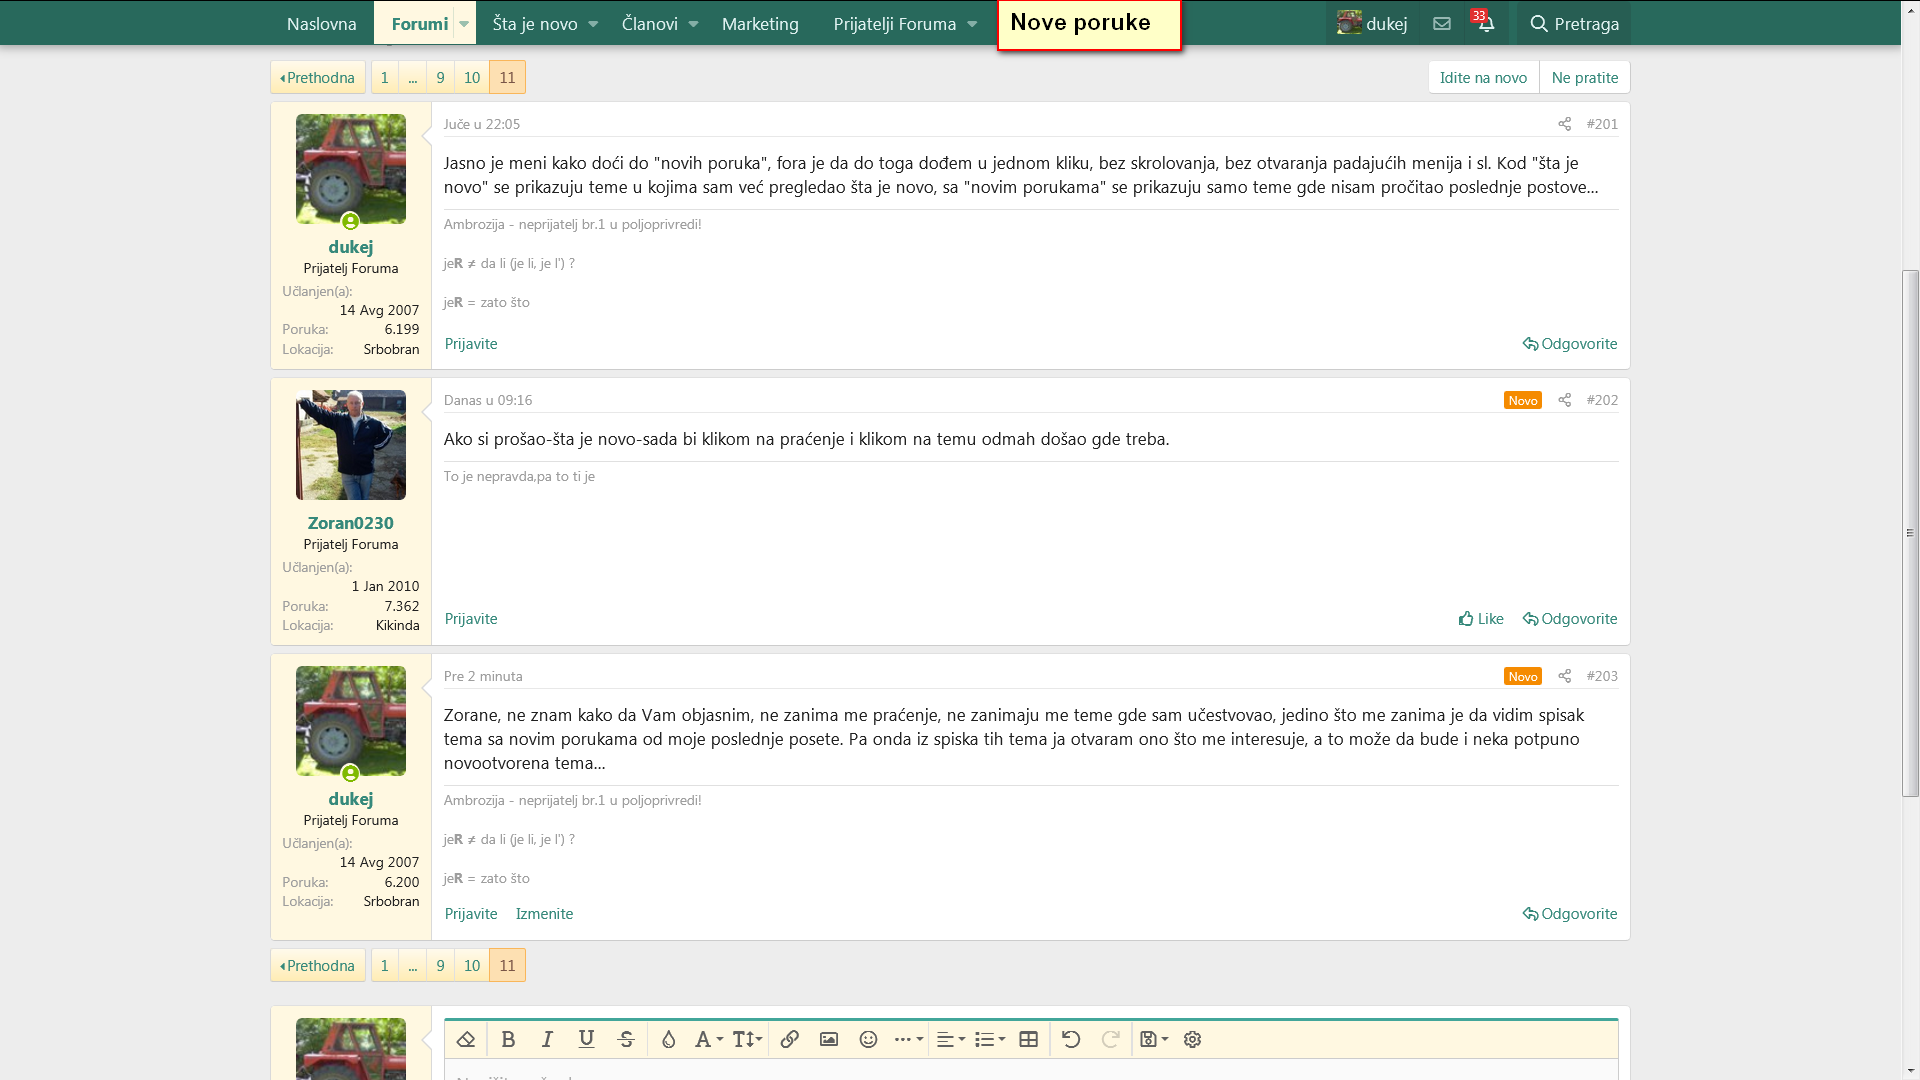This screenshot has width=1920, height=1080.
Task: Toggle bold formatting in editor
Action: (508, 1039)
